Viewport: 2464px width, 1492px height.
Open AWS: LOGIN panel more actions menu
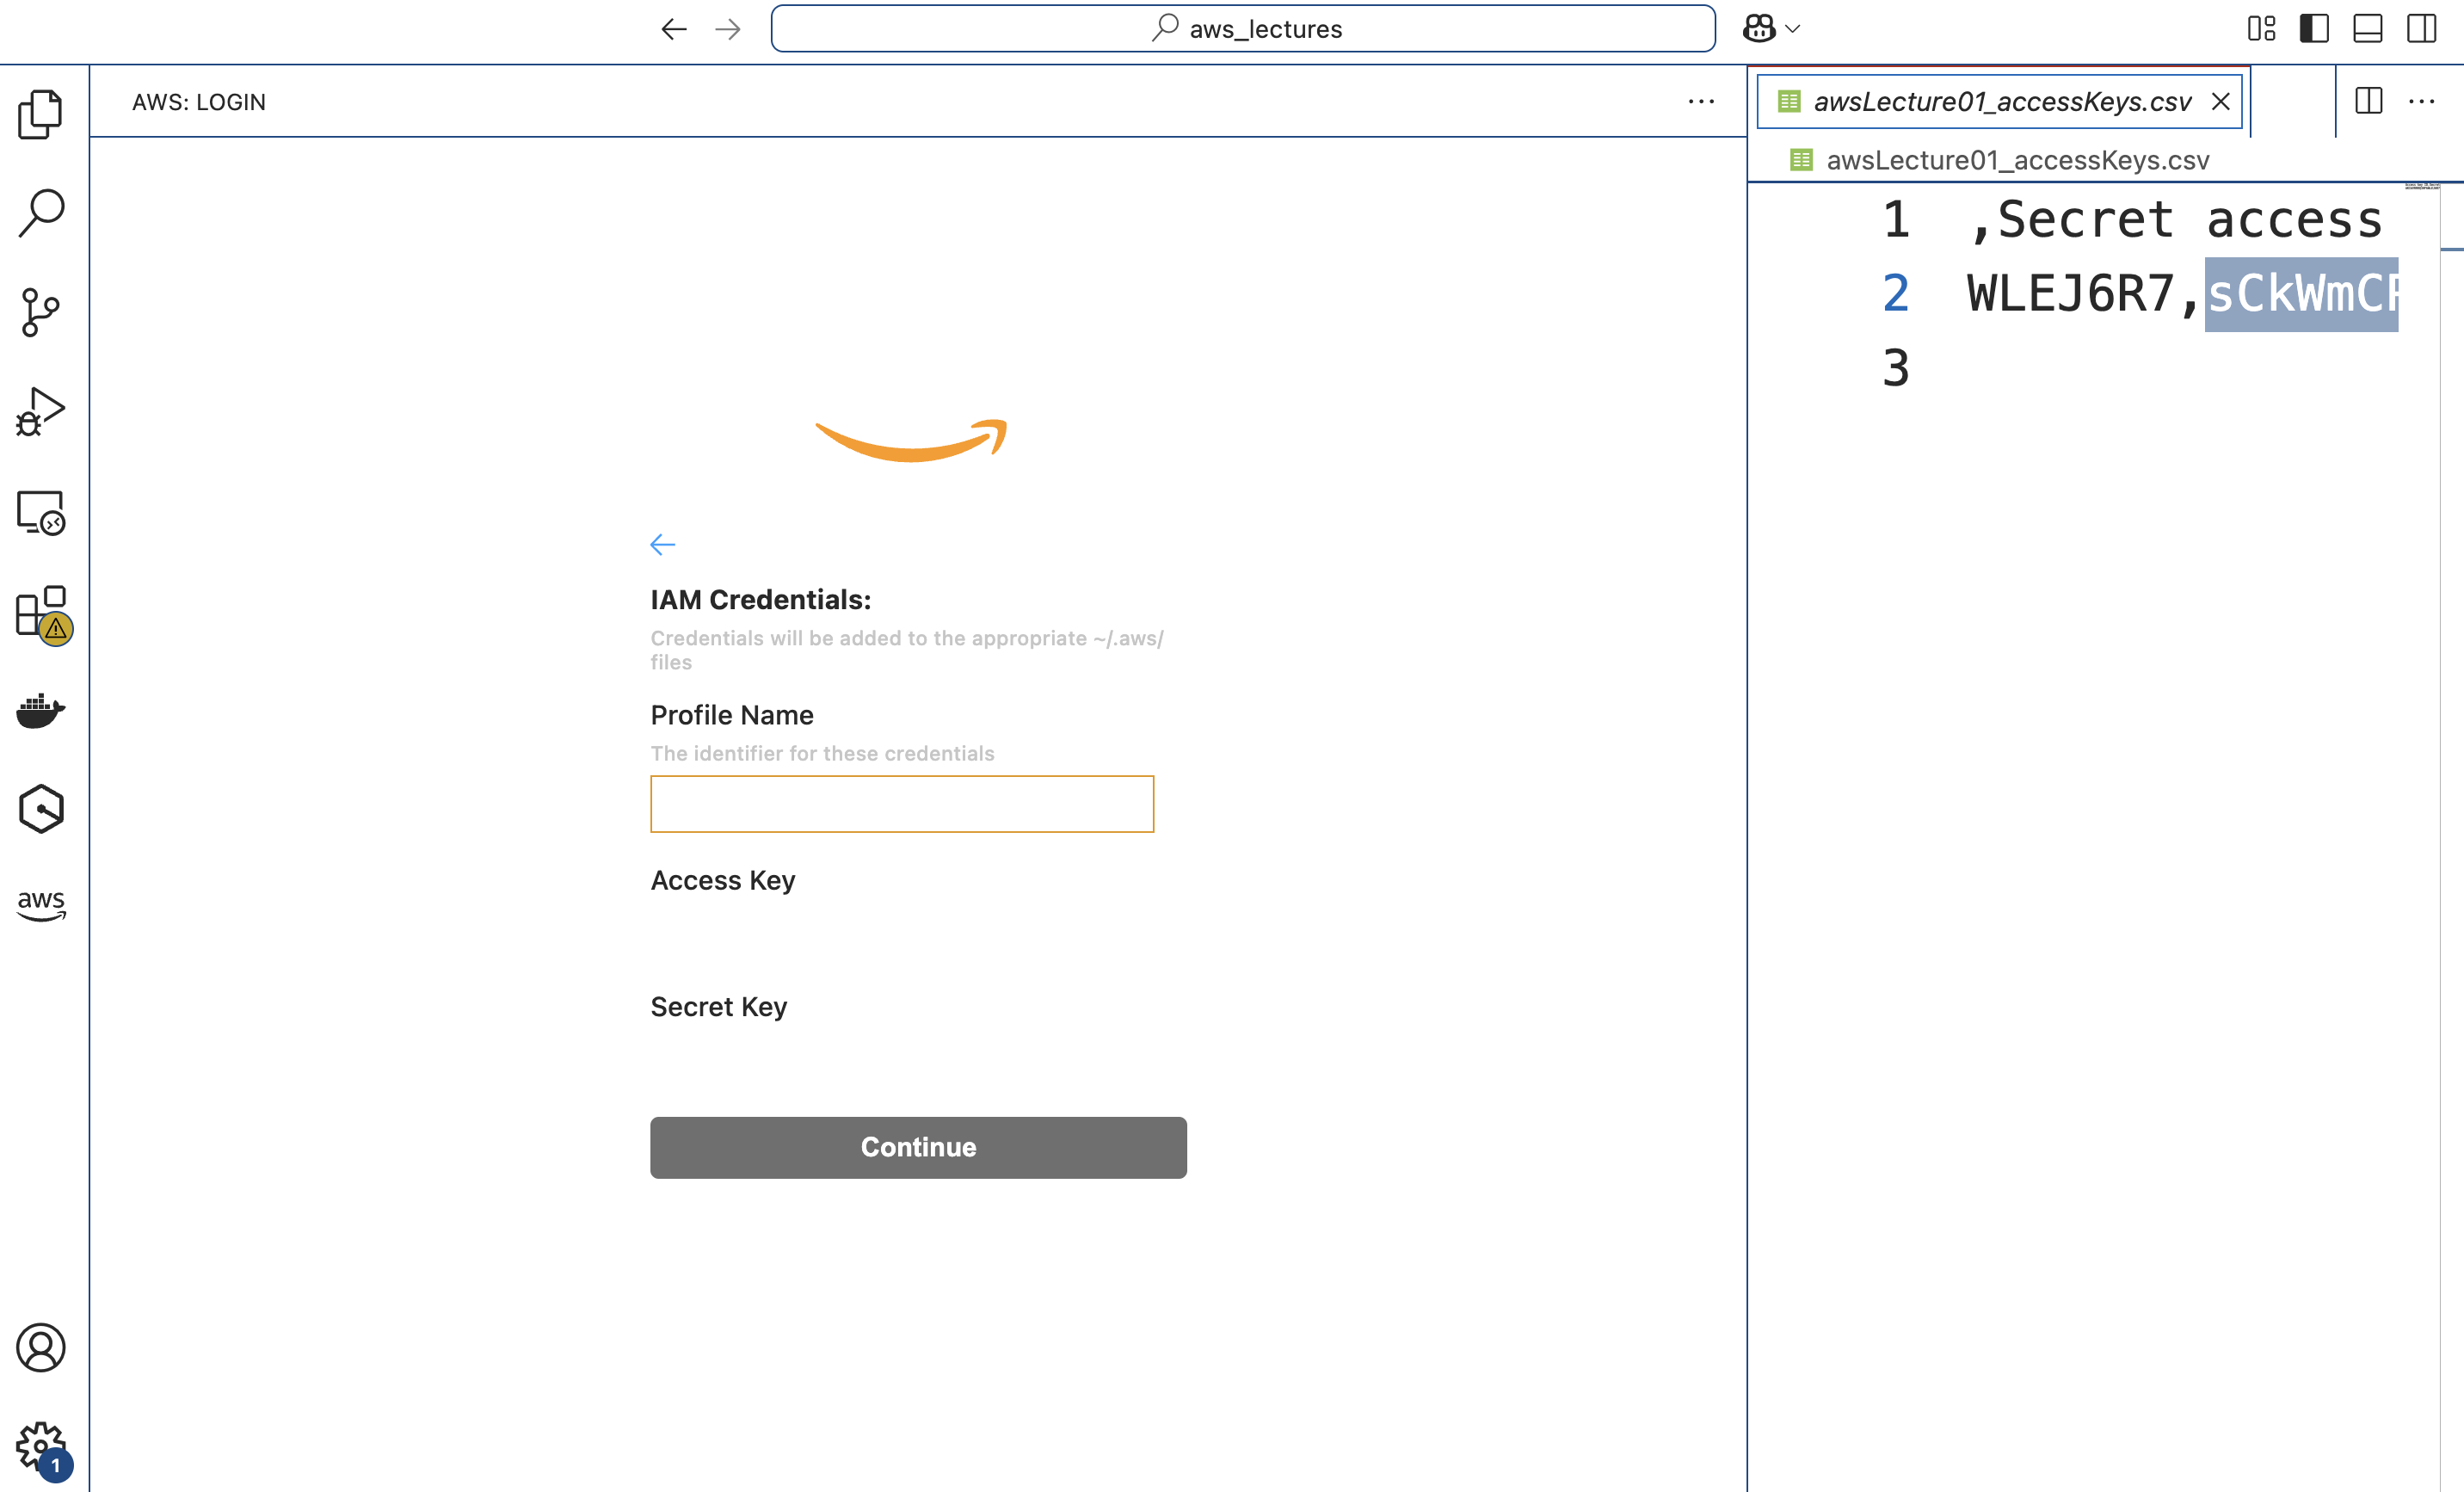(x=1701, y=102)
